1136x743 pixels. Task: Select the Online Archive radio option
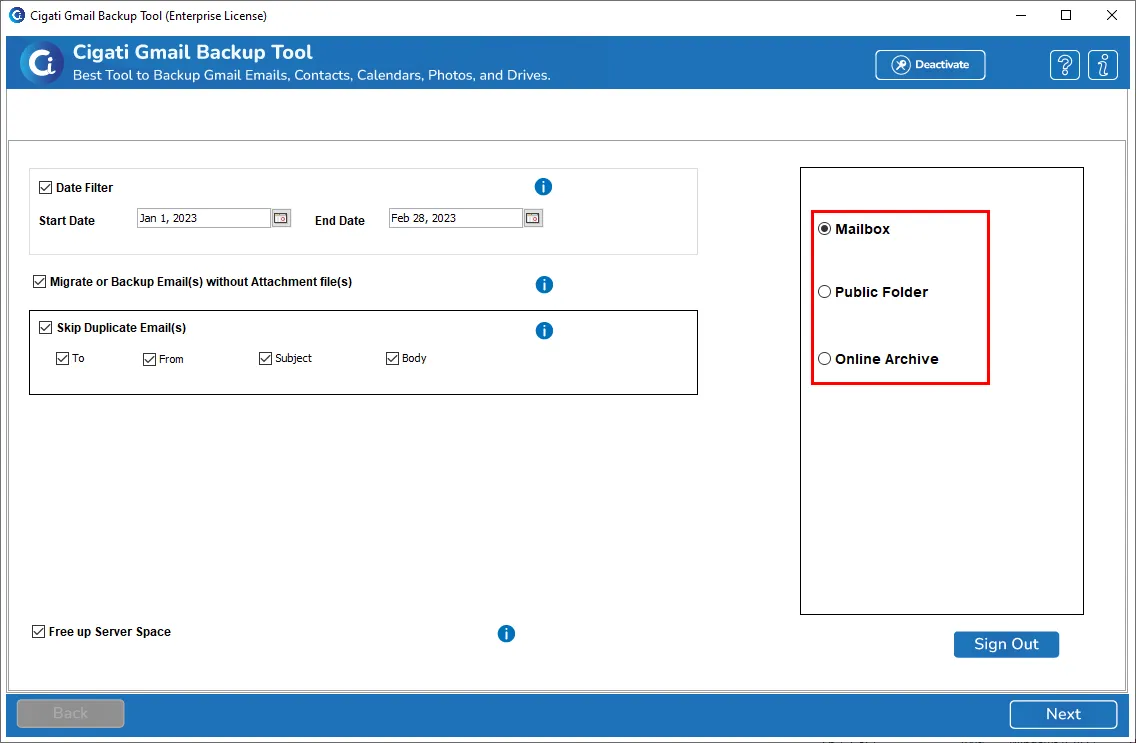point(824,359)
